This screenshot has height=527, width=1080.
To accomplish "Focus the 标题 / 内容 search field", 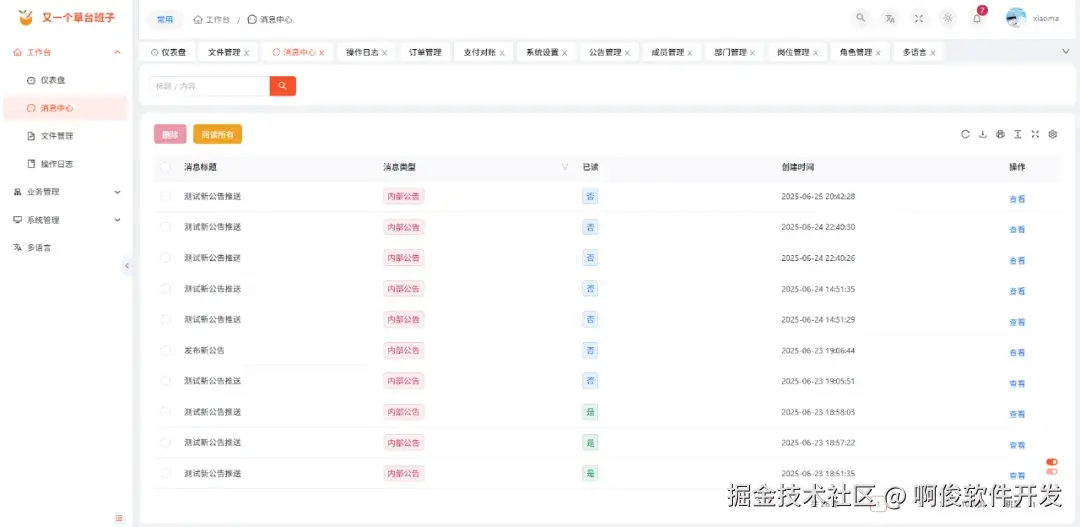I will click(209, 86).
